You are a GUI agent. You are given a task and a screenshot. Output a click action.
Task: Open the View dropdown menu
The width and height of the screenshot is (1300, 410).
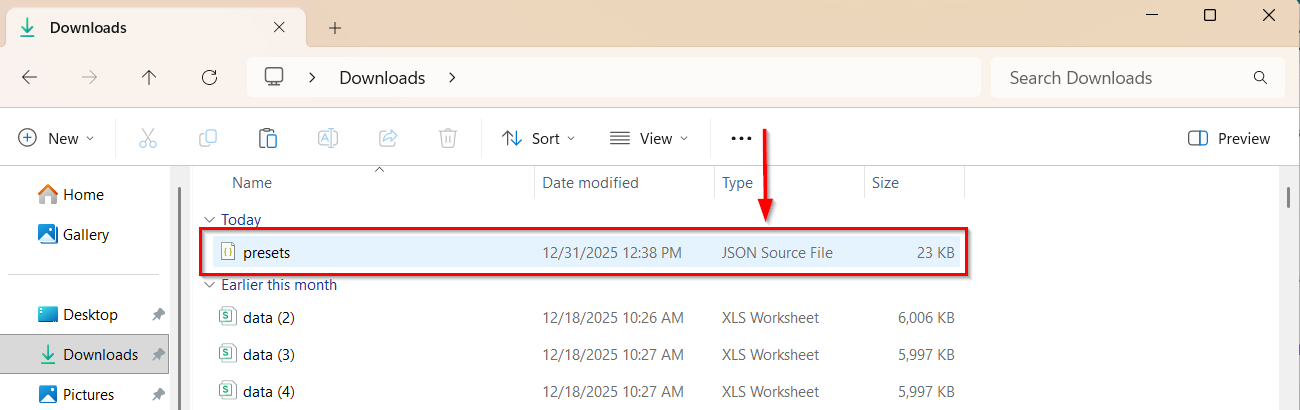click(x=649, y=138)
